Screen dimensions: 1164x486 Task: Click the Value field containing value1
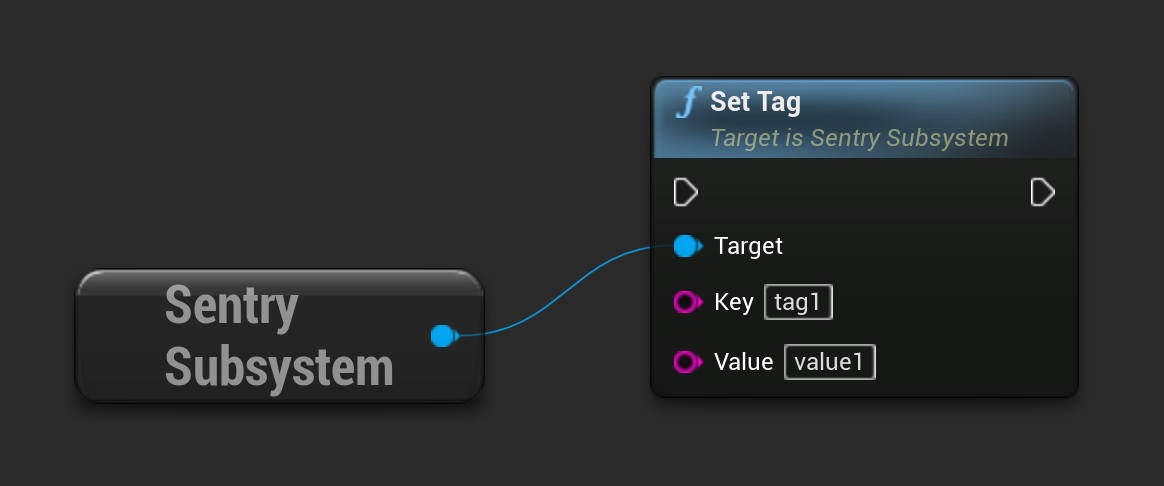point(830,362)
